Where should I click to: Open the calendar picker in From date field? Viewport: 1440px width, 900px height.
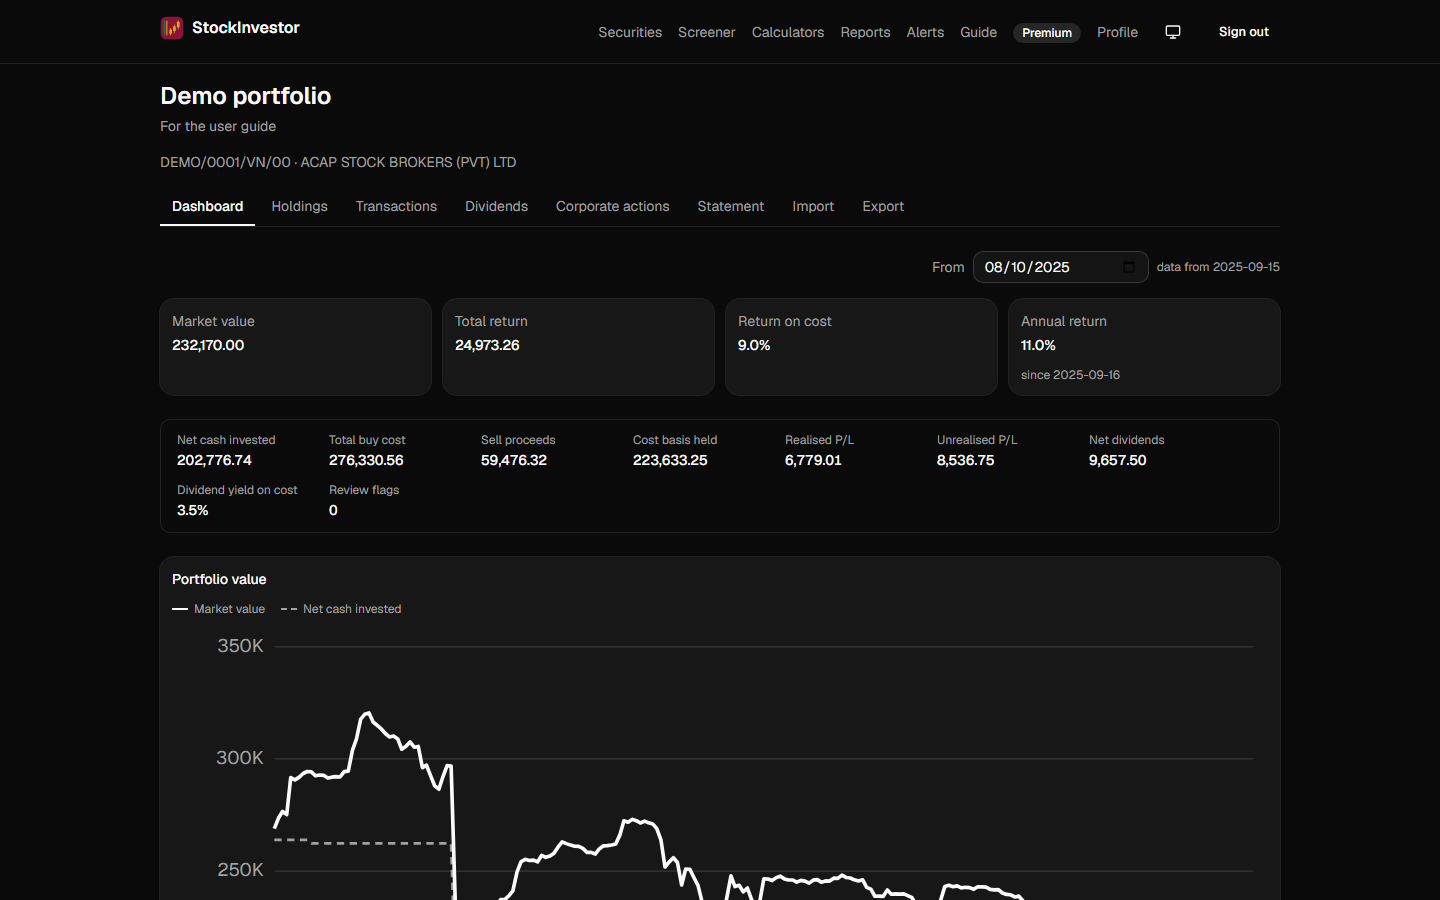[1129, 267]
